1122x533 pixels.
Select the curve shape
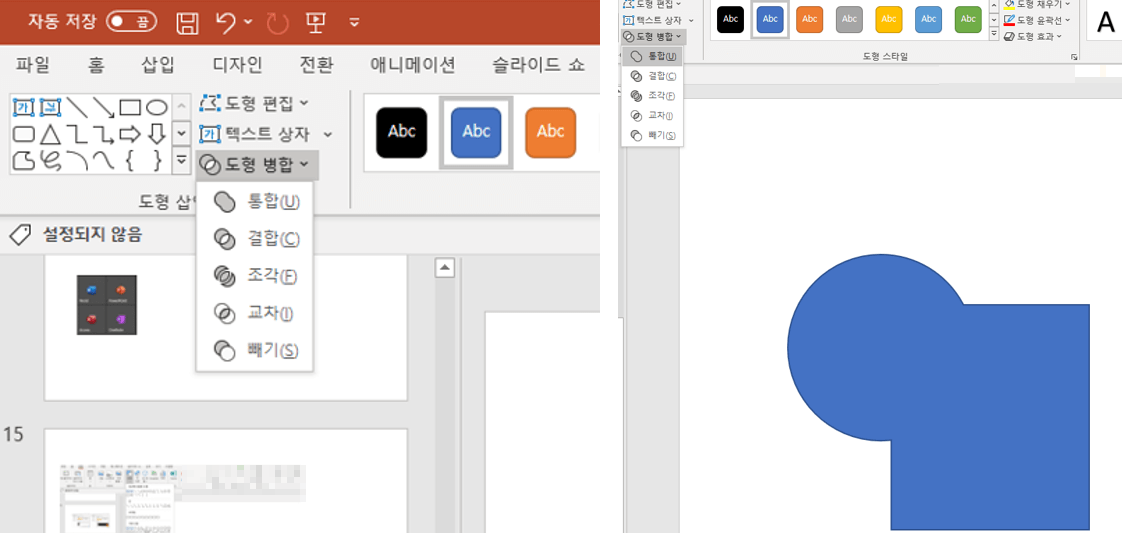pos(104,160)
